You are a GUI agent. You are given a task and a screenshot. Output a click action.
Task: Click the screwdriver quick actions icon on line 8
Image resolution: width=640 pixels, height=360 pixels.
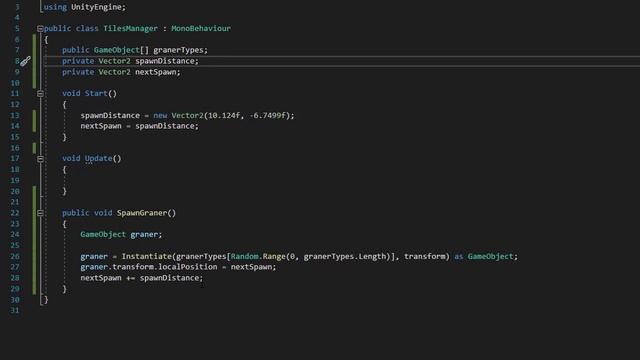tap(25, 61)
